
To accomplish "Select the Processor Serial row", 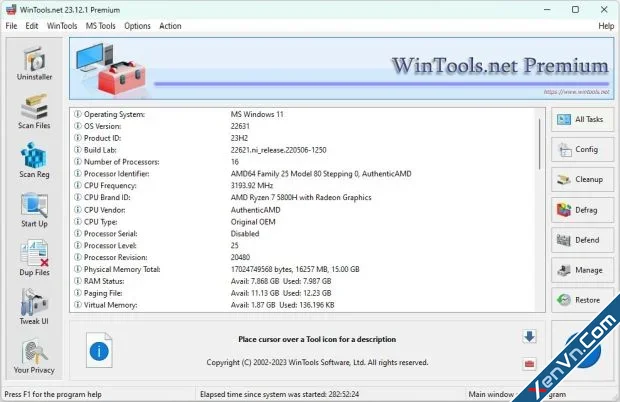I will point(304,234).
